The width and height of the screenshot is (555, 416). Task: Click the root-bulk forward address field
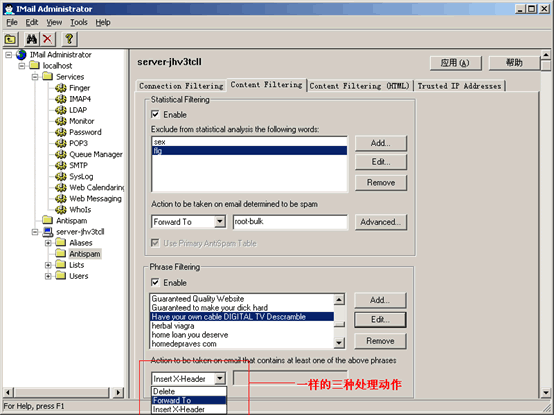[290, 222]
